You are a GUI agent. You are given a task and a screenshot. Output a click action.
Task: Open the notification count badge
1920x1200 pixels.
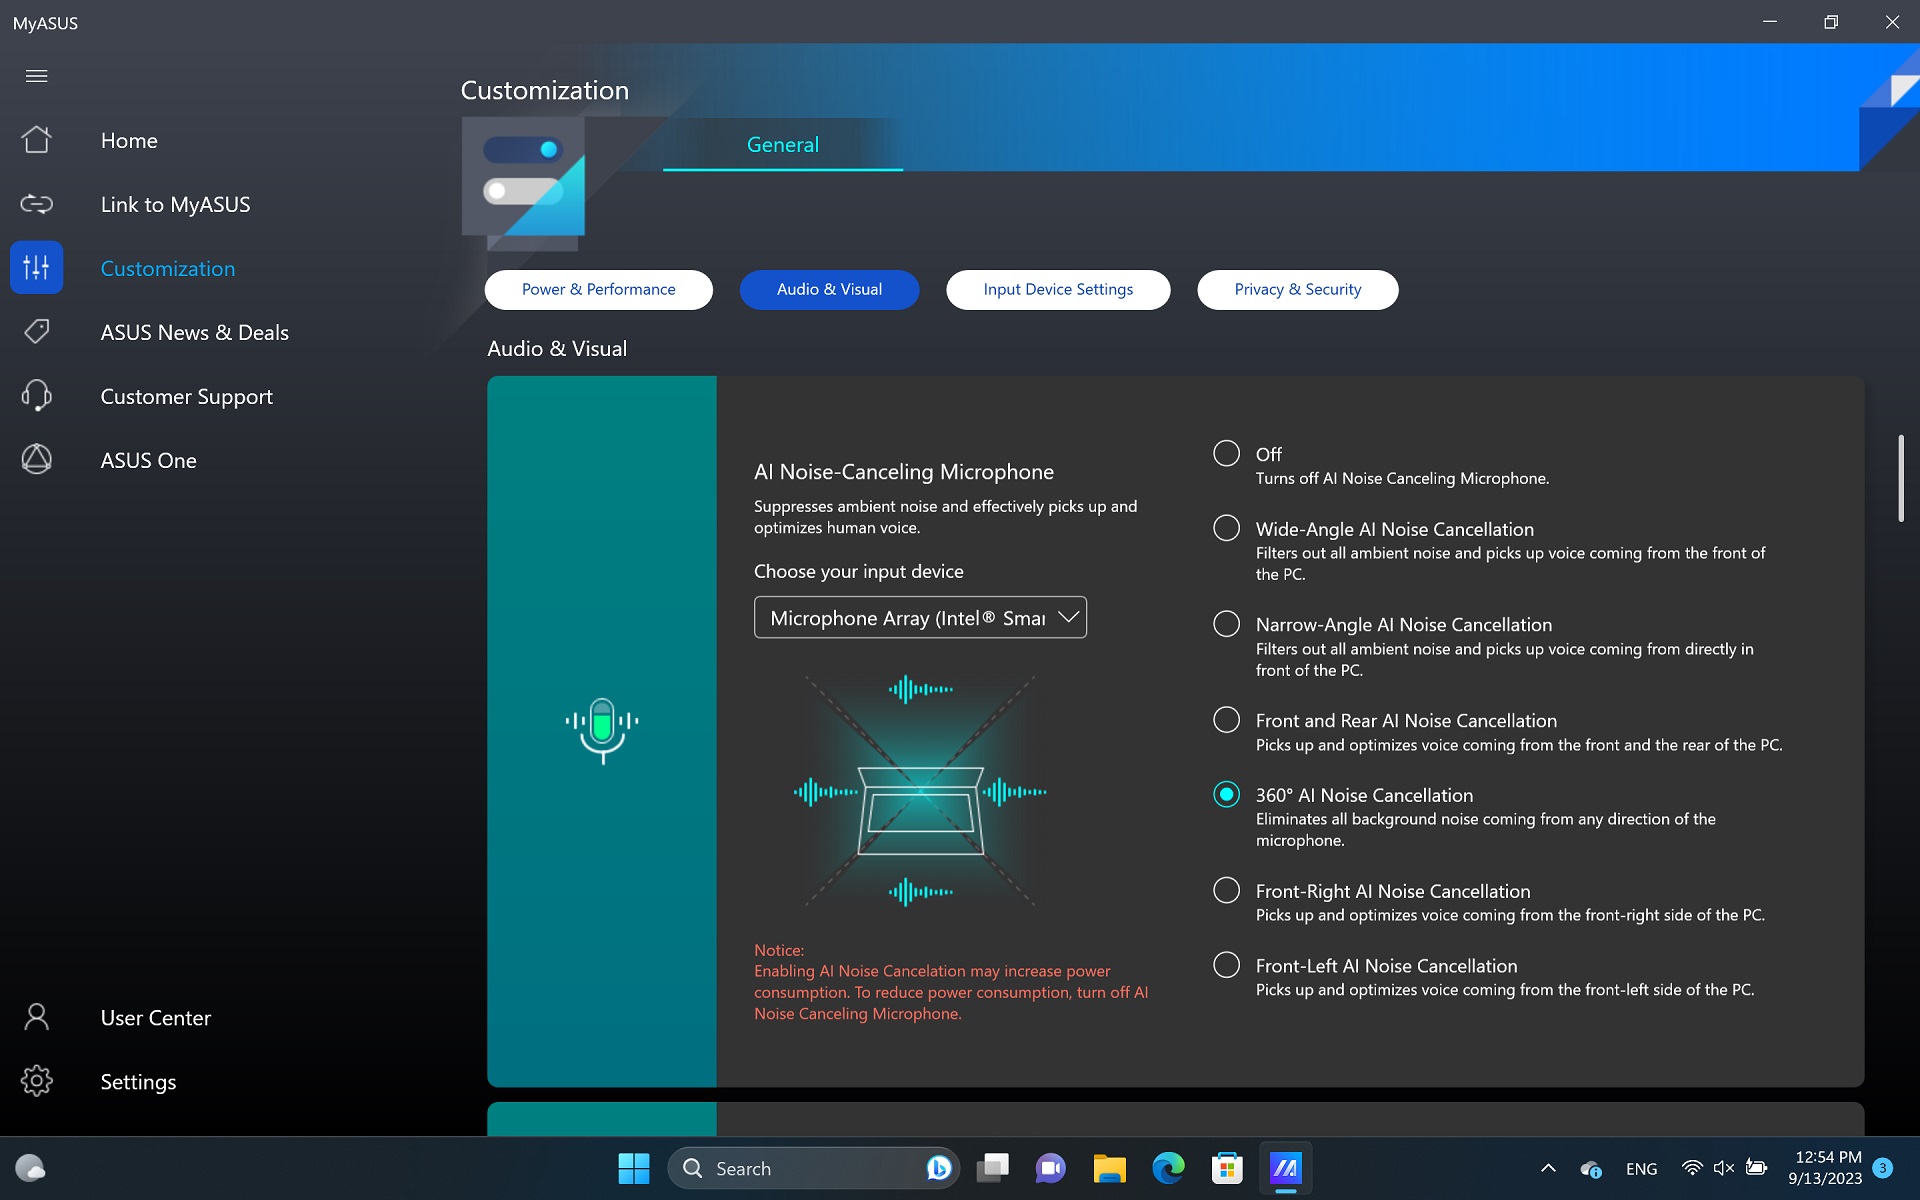1882,1168
